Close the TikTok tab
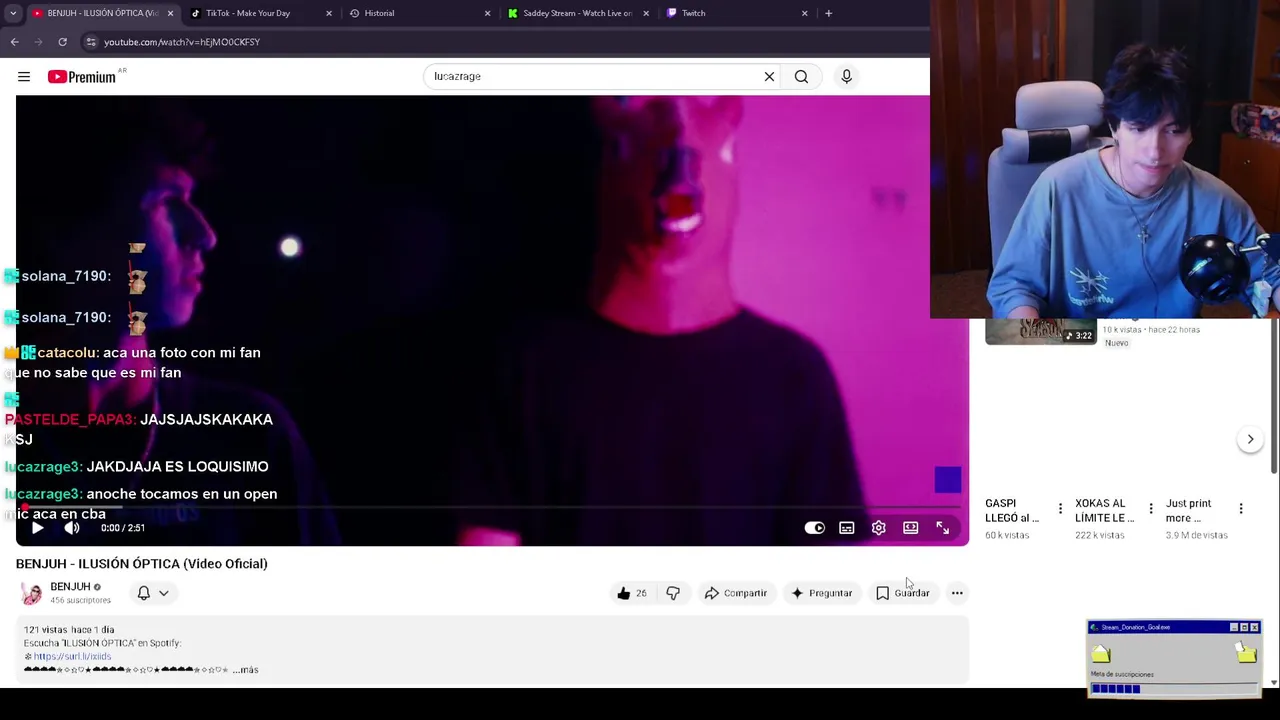The width and height of the screenshot is (1280, 720). tap(329, 13)
